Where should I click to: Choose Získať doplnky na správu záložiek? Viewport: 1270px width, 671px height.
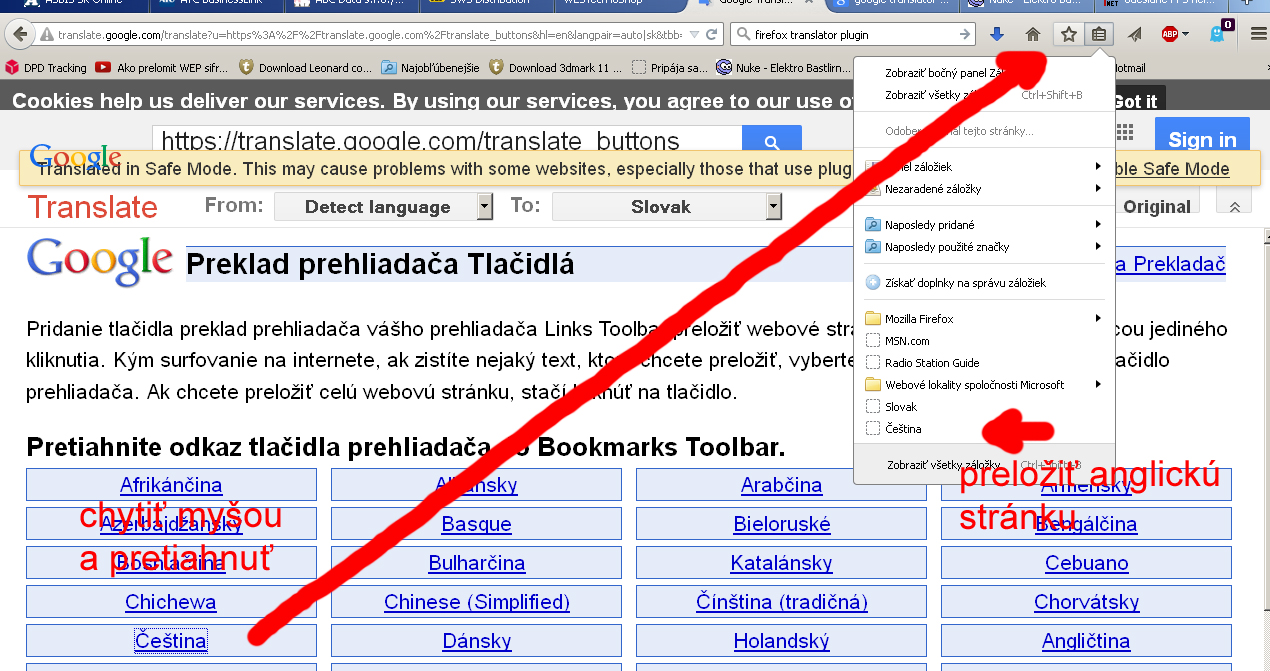click(x=984, y=282)
